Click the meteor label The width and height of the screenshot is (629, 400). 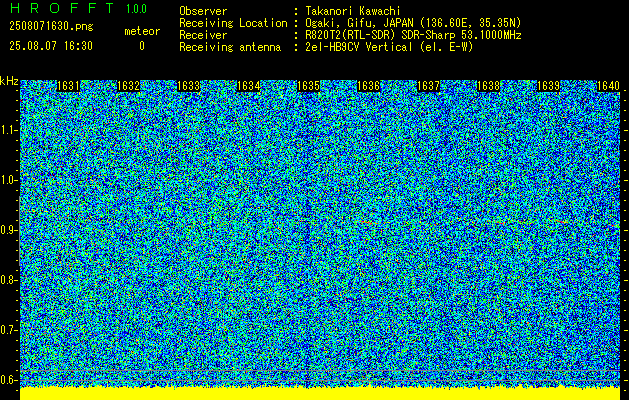tap(142, 31)
